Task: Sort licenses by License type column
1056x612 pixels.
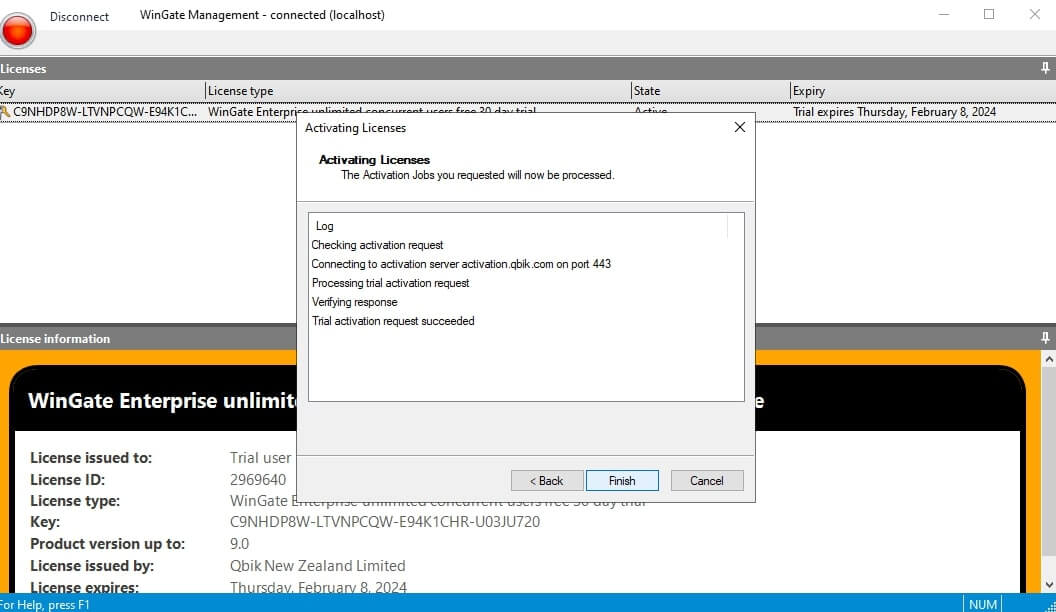Action: pos(418,91)
